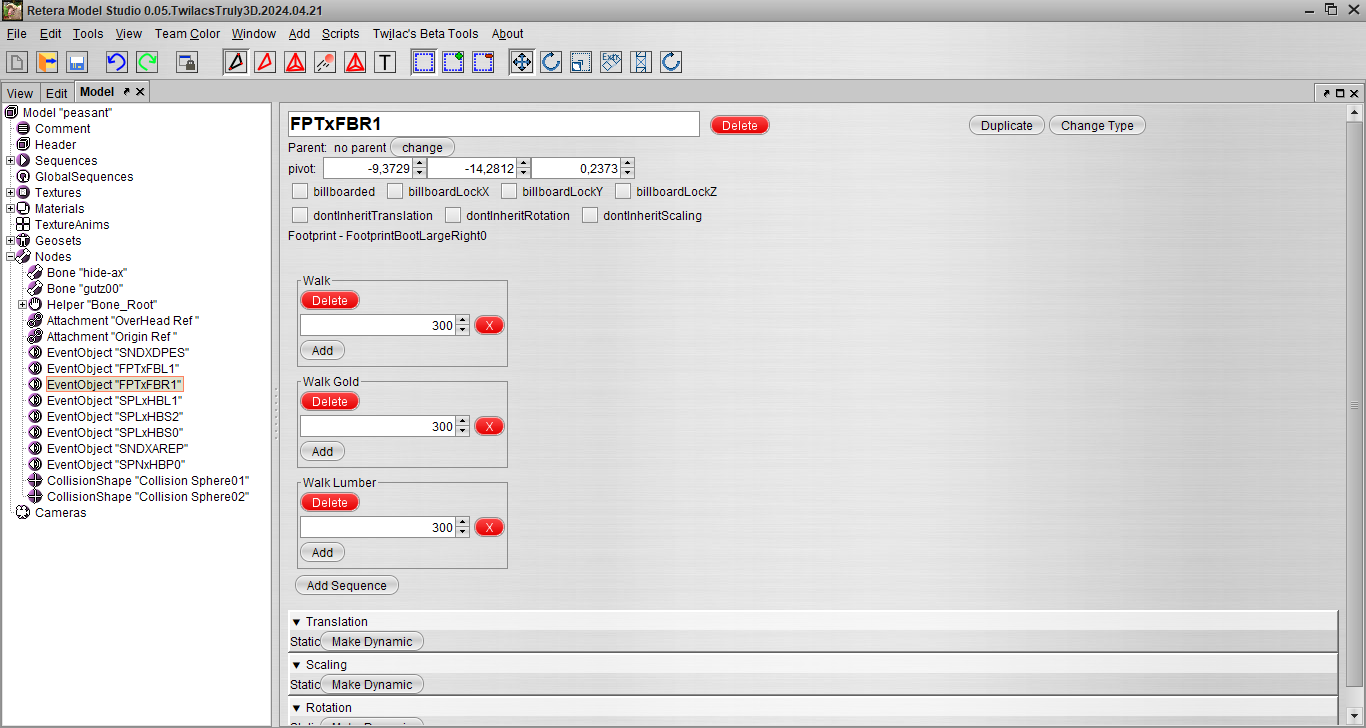Expand the Sequences tree node

tap(10, 161)
